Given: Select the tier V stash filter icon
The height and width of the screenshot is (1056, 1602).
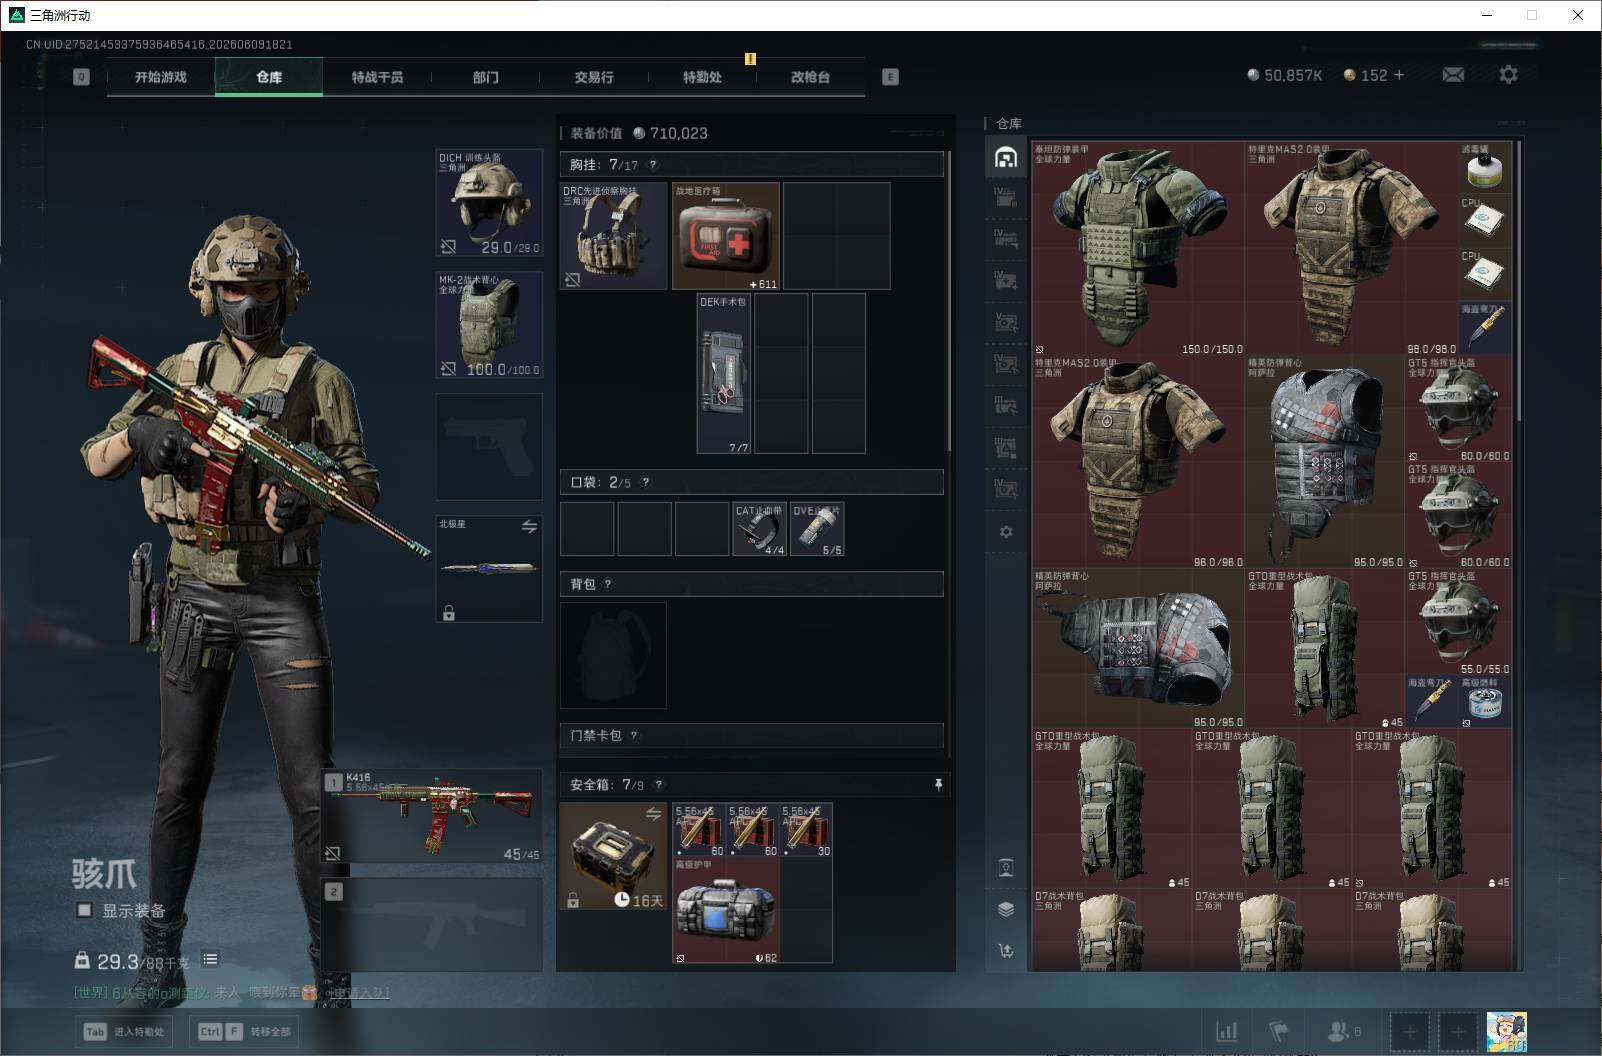Looking at the screenshot, I should point(1006,322).
